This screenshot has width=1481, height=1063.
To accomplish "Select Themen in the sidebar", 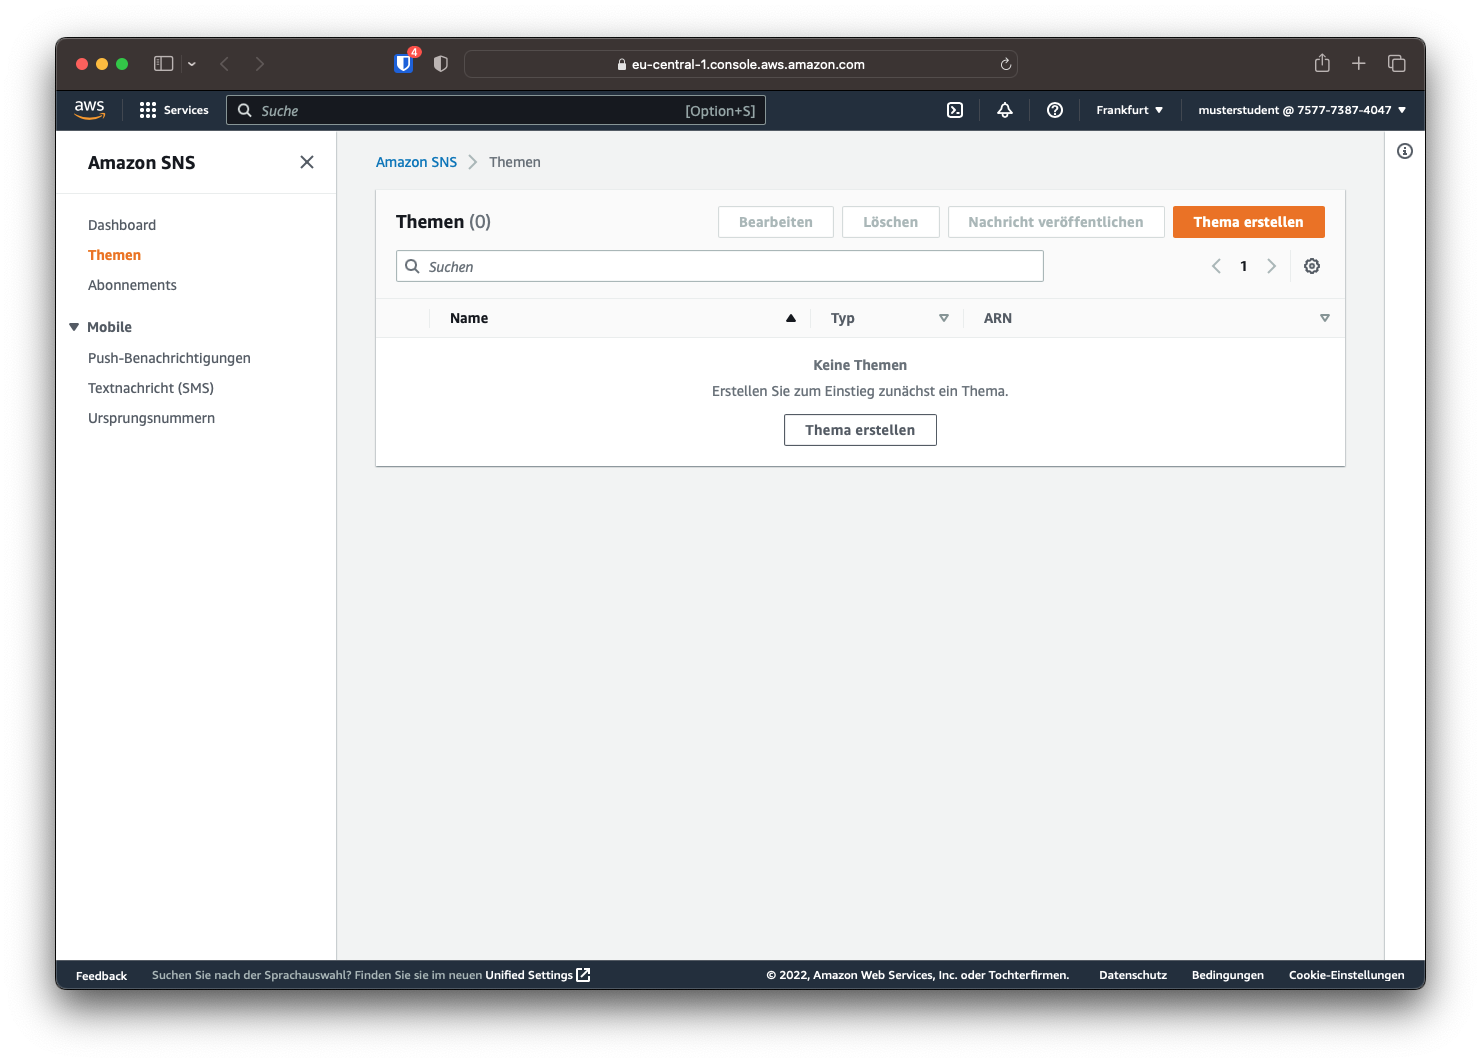I will (x=114, y=255).
